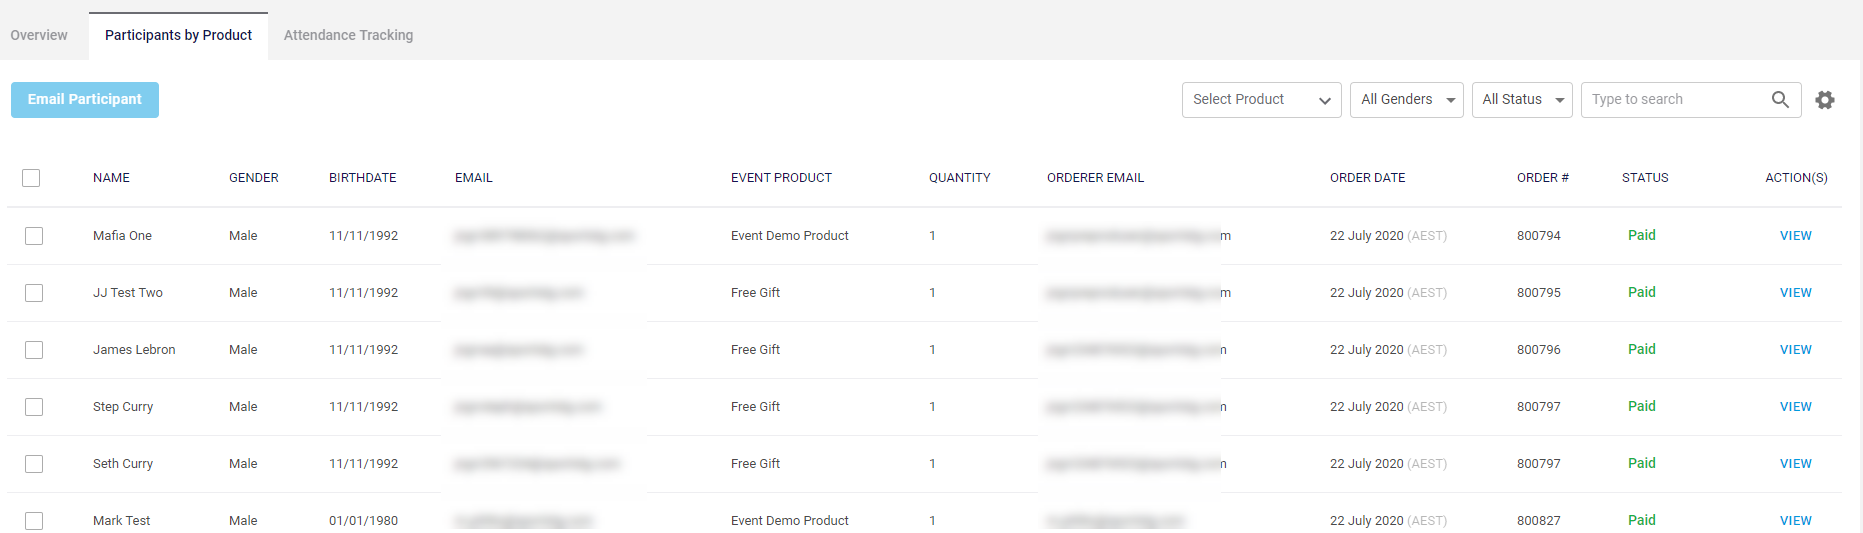Select the Mafia One row checkbox
The height and width of the screenshot is (533, 1863).
(34, 236)
